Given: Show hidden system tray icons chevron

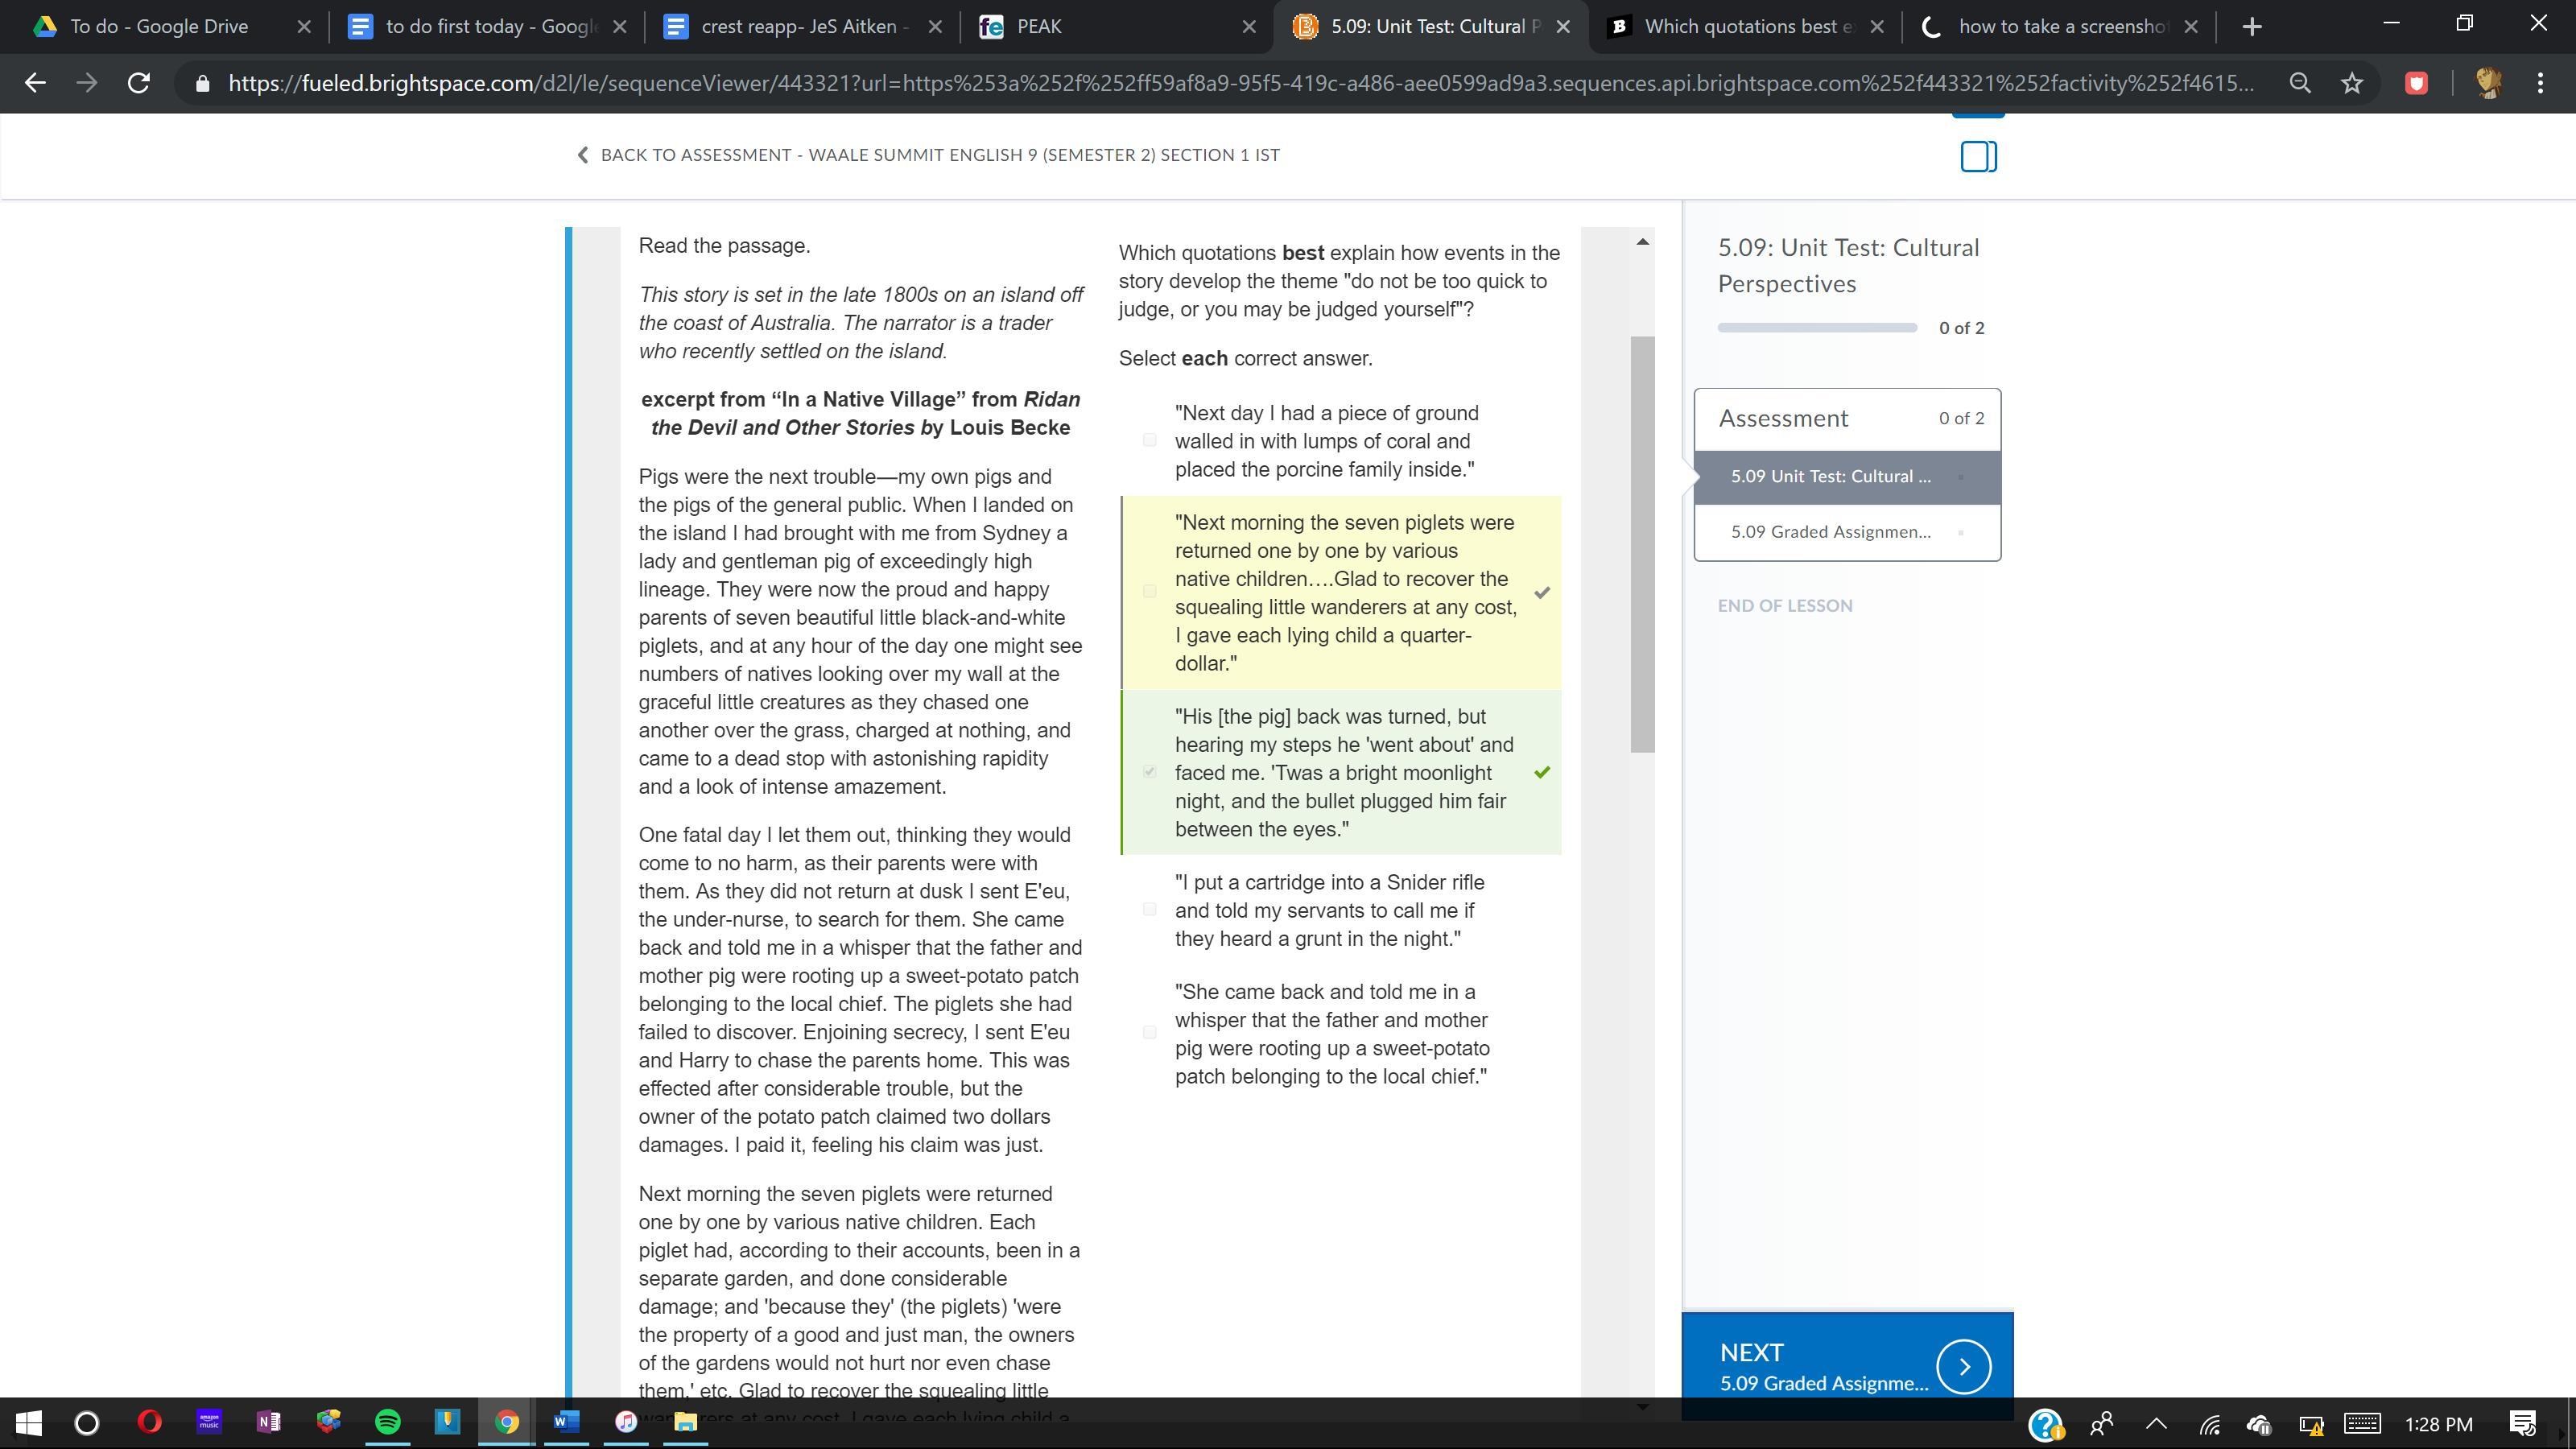Looking at the screenshot, I should point(2156,1423).
